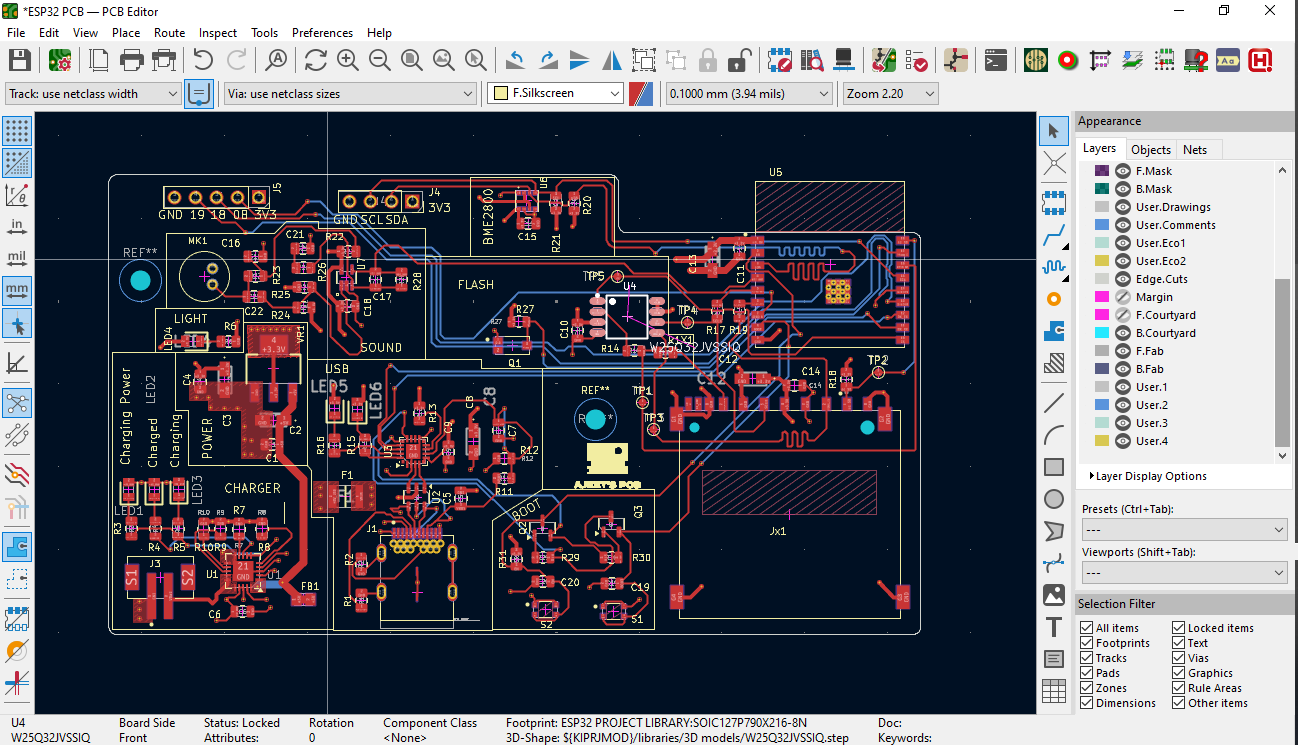The width and height of the screenshot is (1298, 745).
Task: Select the Draw line tool
Action: click(x=1053, y=403)
